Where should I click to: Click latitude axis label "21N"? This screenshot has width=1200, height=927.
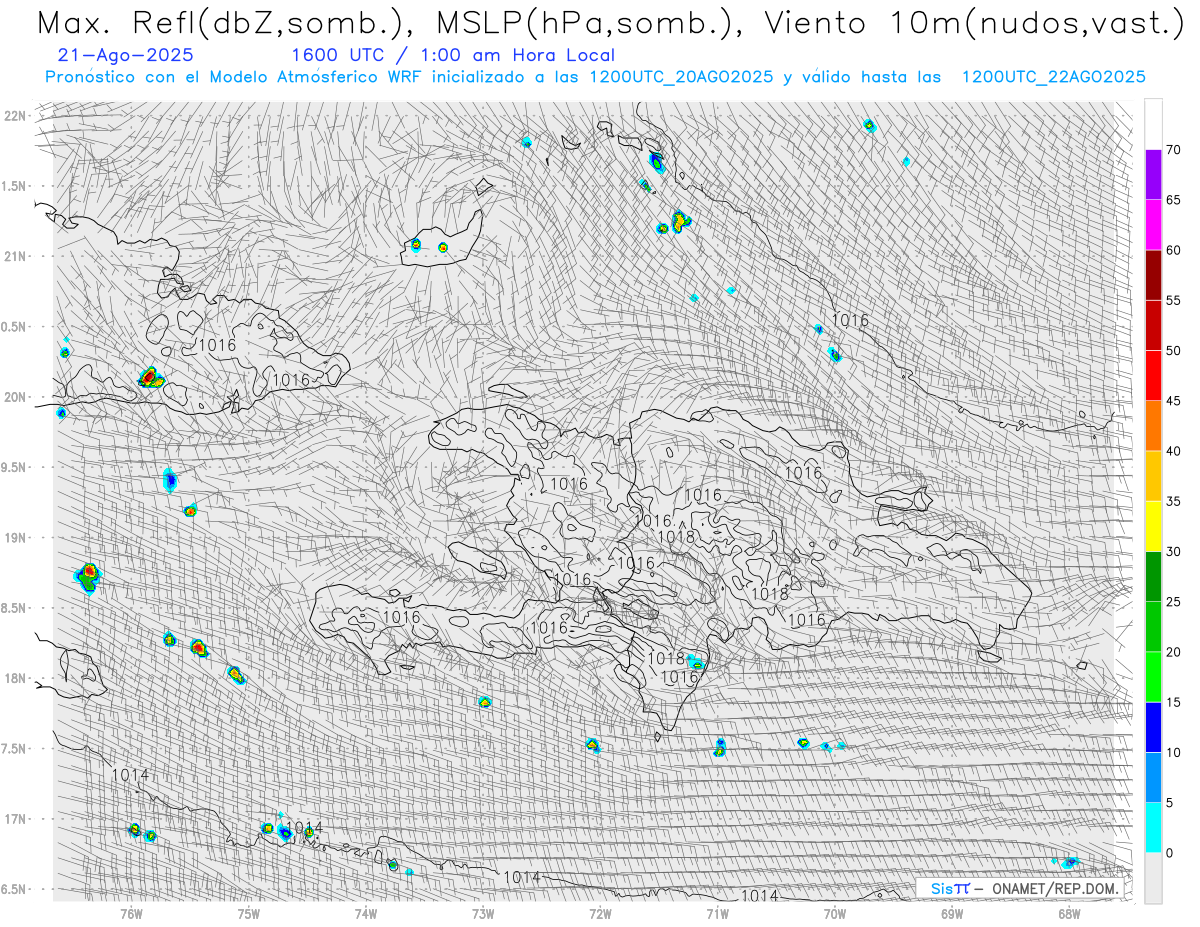pos(13,256)
